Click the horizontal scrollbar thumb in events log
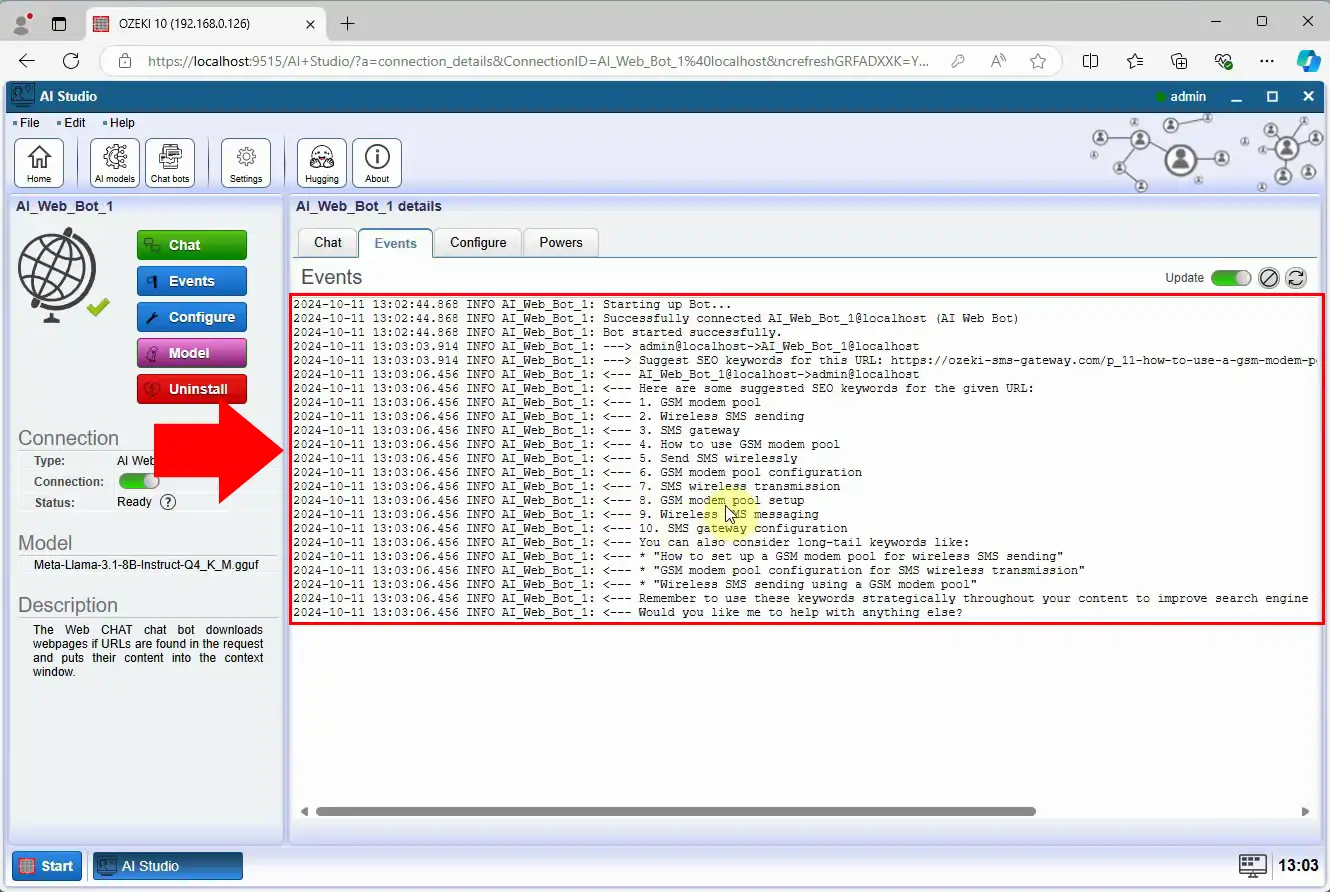Image resolution: width=1330 pixels, height=892 pixels. tap(676, 812)
